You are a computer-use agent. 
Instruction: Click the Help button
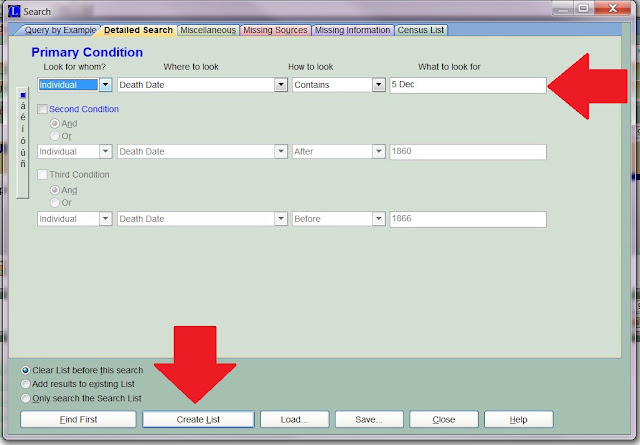click(x=518, y=419)
